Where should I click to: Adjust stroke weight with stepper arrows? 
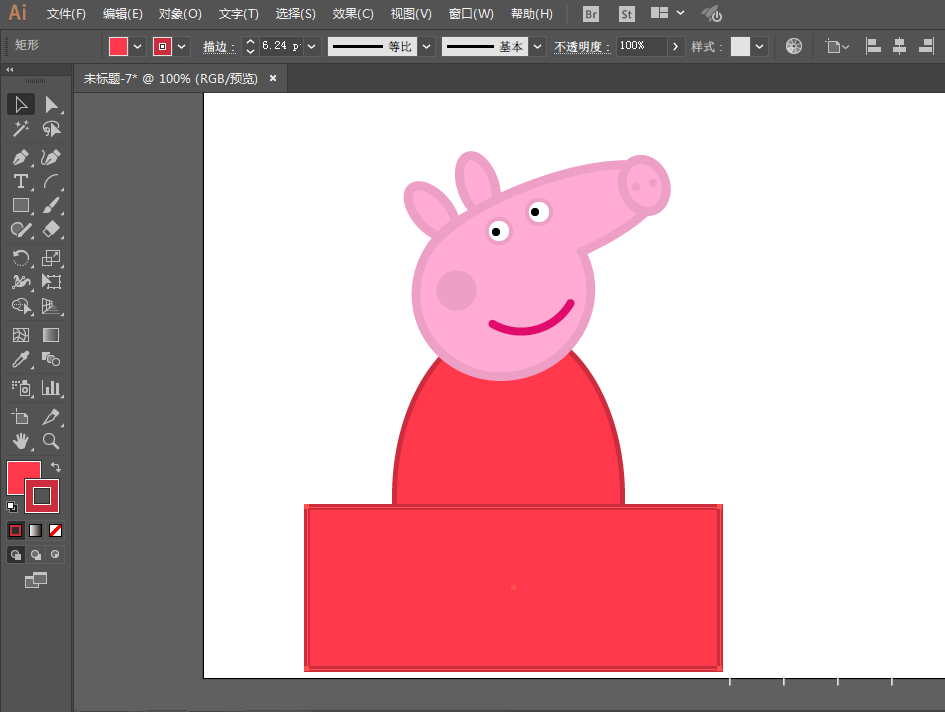click(x=251, y=46)
